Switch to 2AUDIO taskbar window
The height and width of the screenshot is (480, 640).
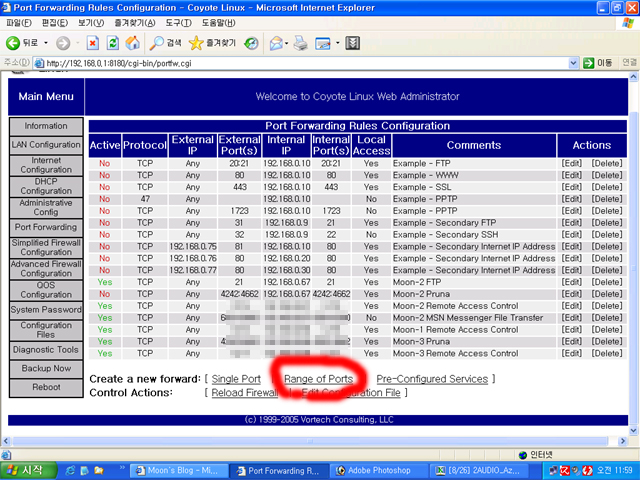[x=478, y=471]
